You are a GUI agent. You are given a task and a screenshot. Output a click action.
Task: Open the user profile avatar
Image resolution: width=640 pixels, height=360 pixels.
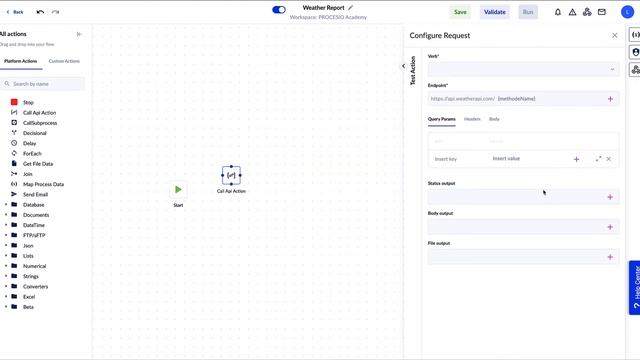coord(627,12)
